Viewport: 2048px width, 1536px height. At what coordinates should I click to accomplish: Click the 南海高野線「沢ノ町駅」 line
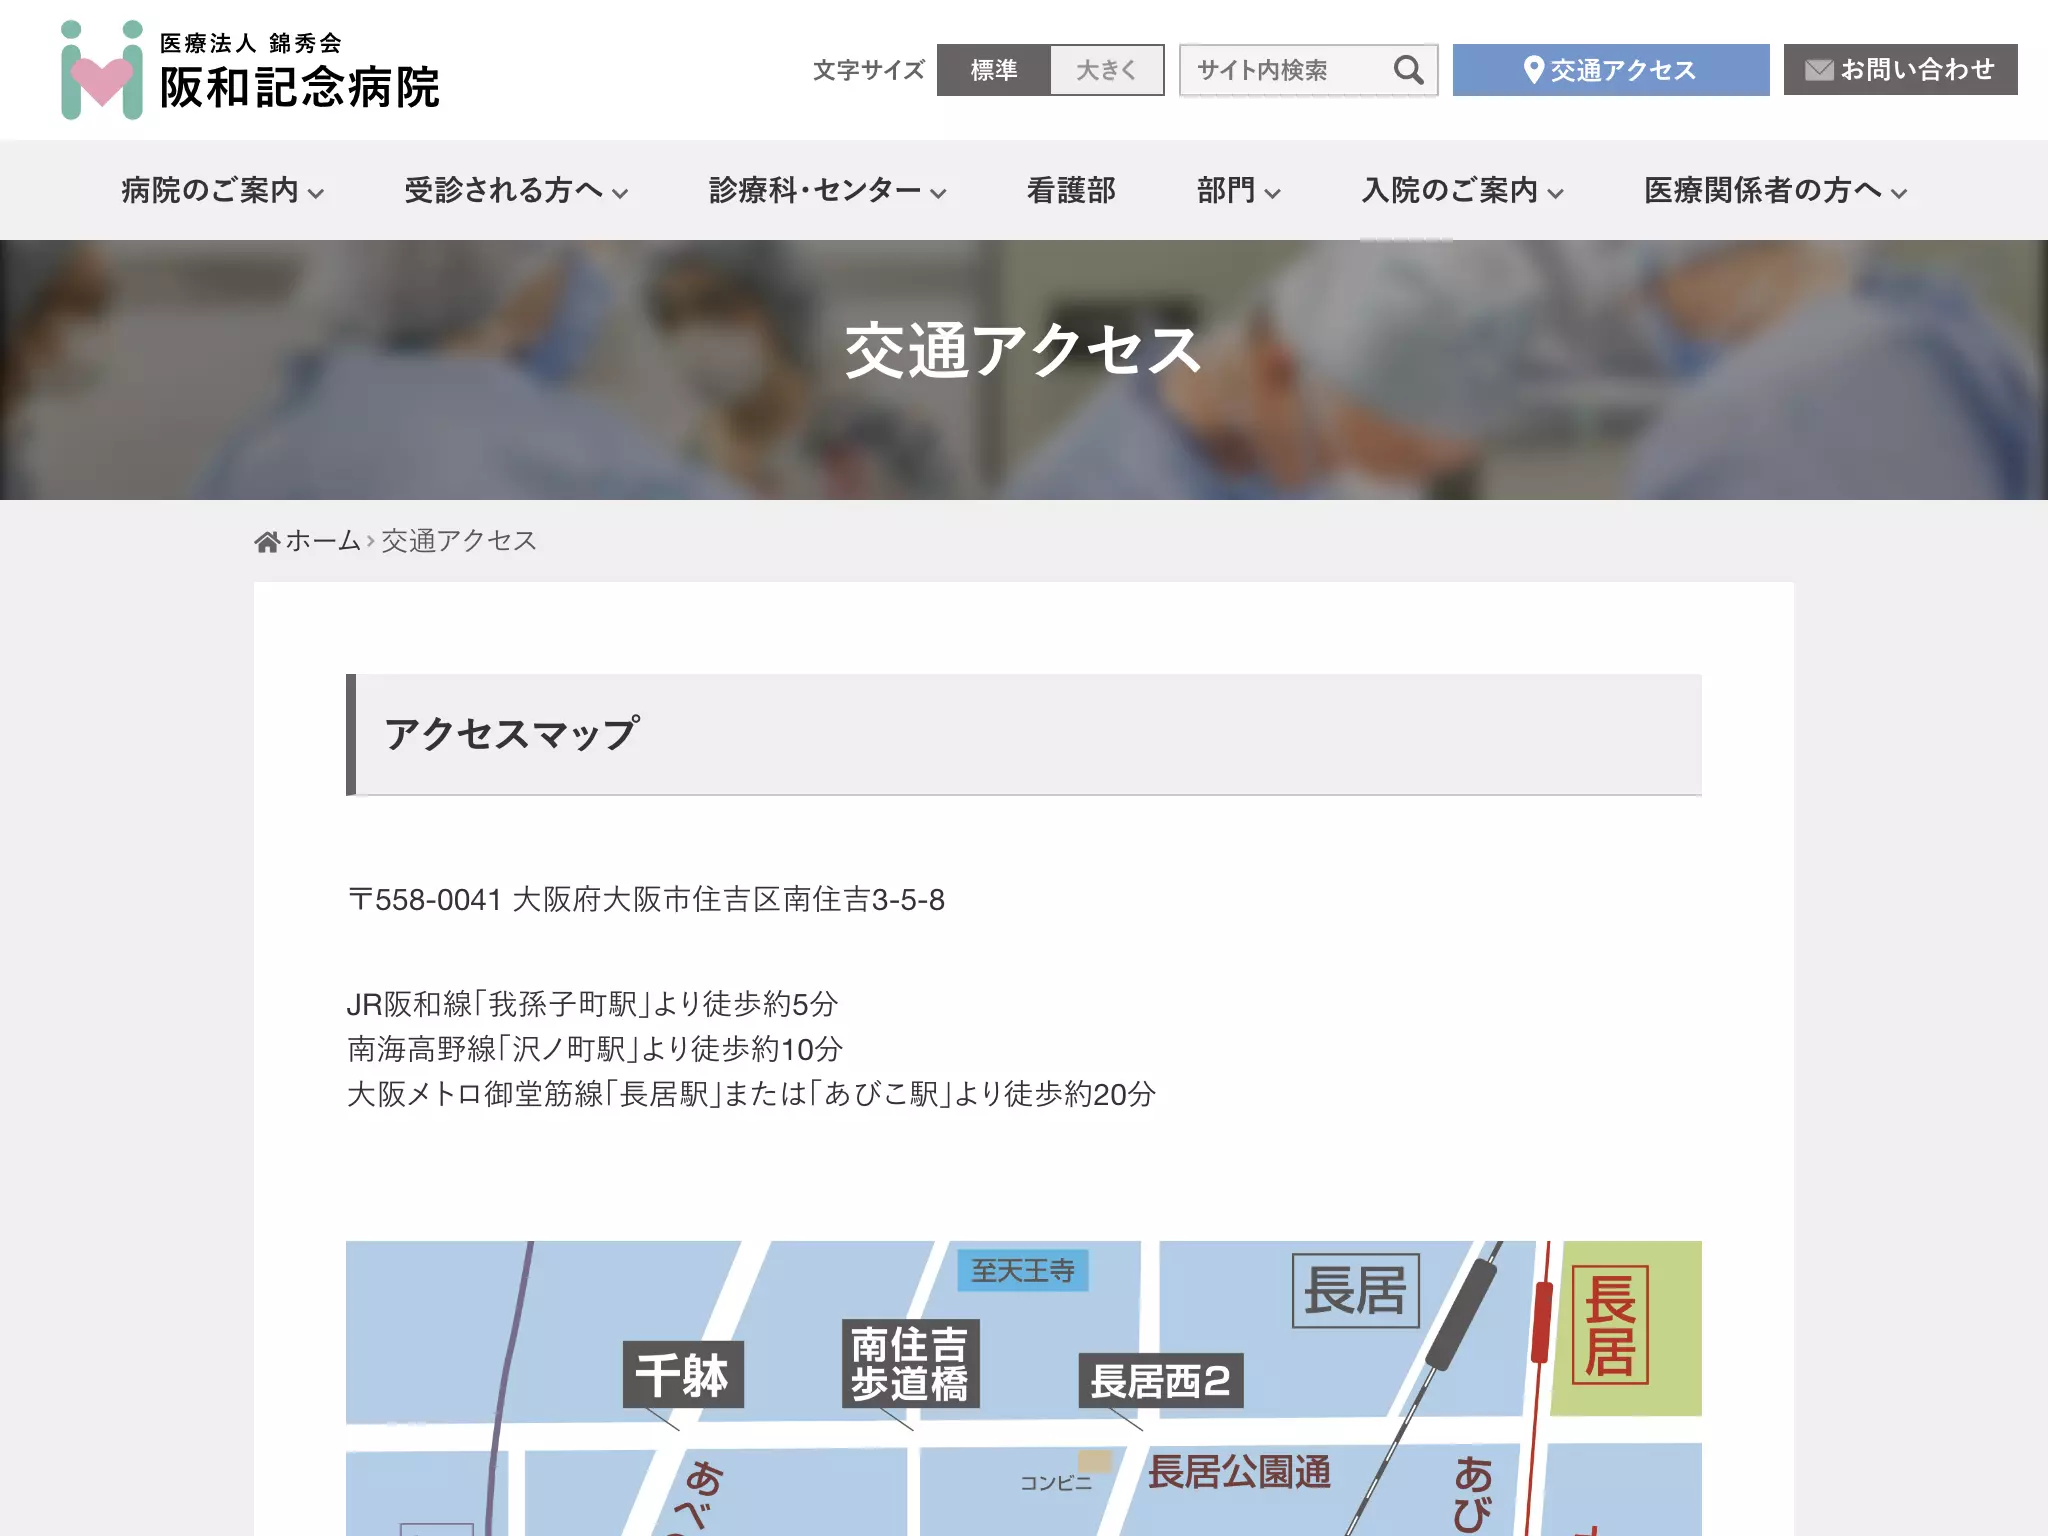(595, 1049)
